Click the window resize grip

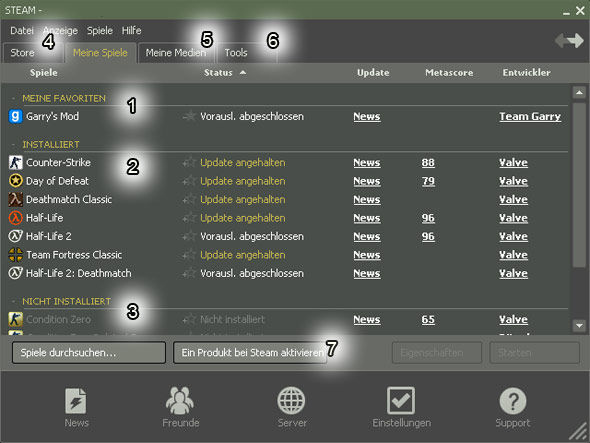click(578, 431)
